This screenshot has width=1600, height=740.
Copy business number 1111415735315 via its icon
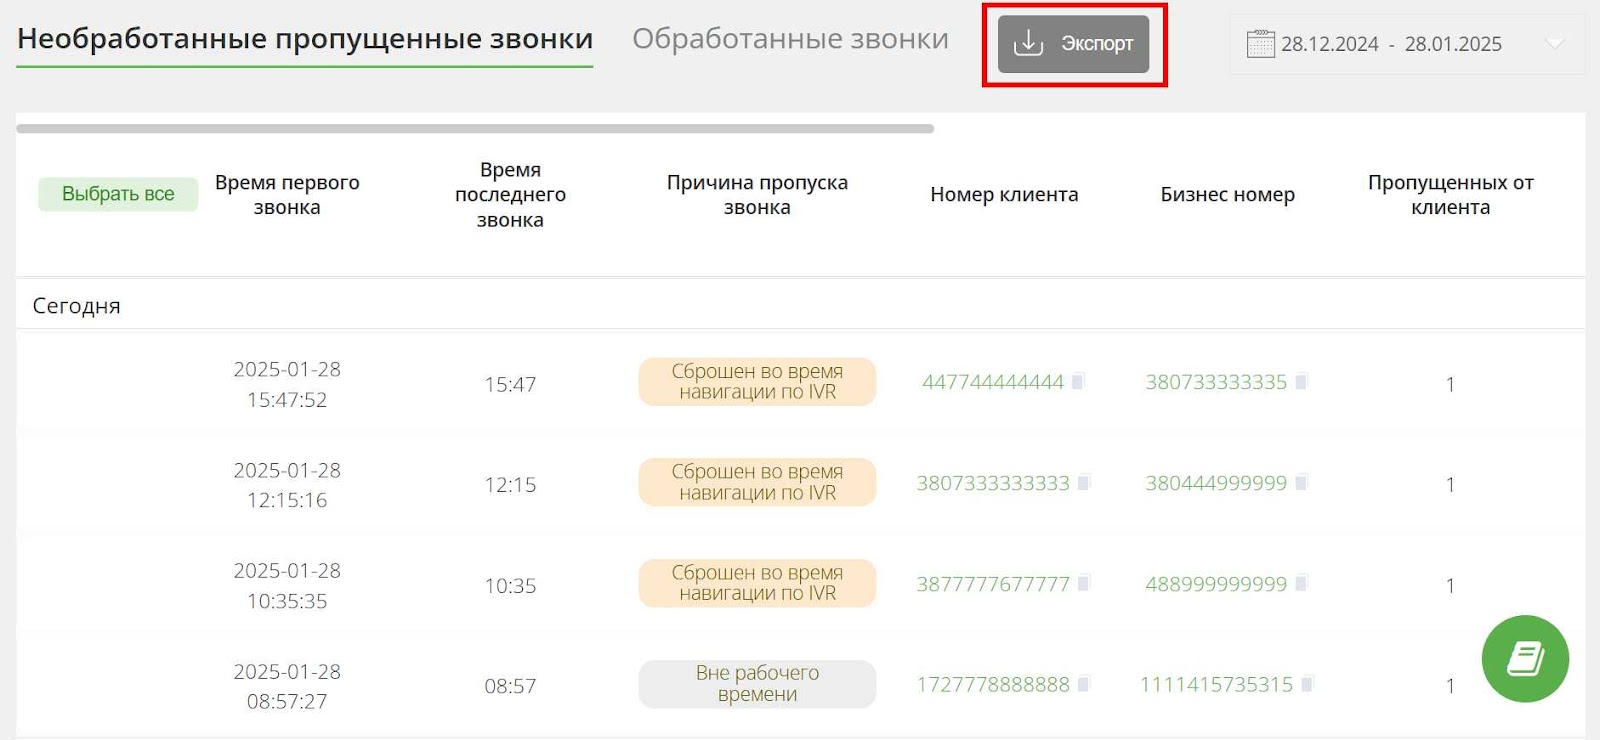[1307, 684]
